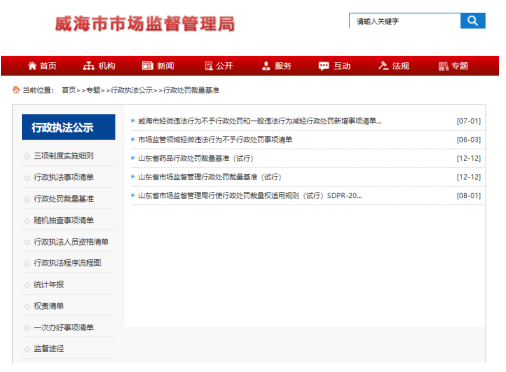Click the magnifier search button
The image size is (506, 372).
click(x=472, y=21)
